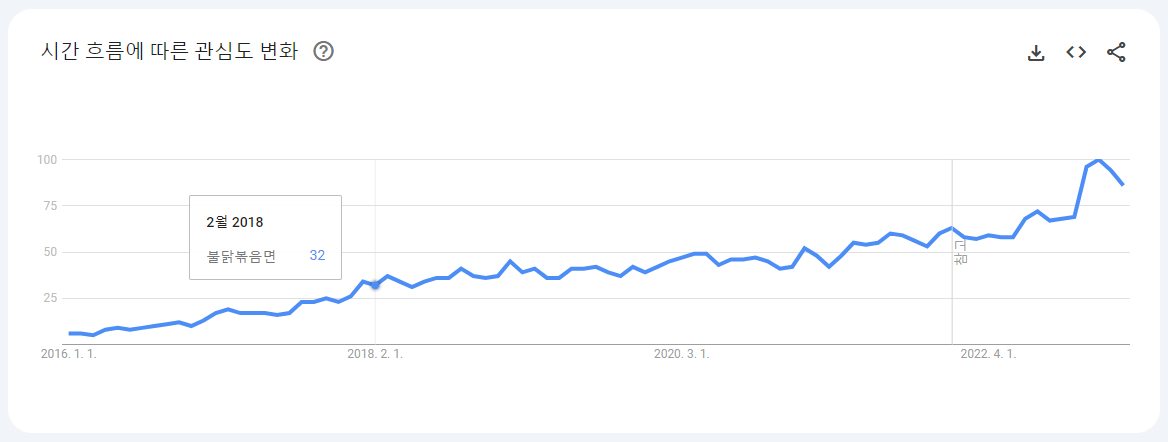Select the 2018. 2. 1. axis label
The height and width of the screenshot is (442, 1168).
tap(375, 355)
